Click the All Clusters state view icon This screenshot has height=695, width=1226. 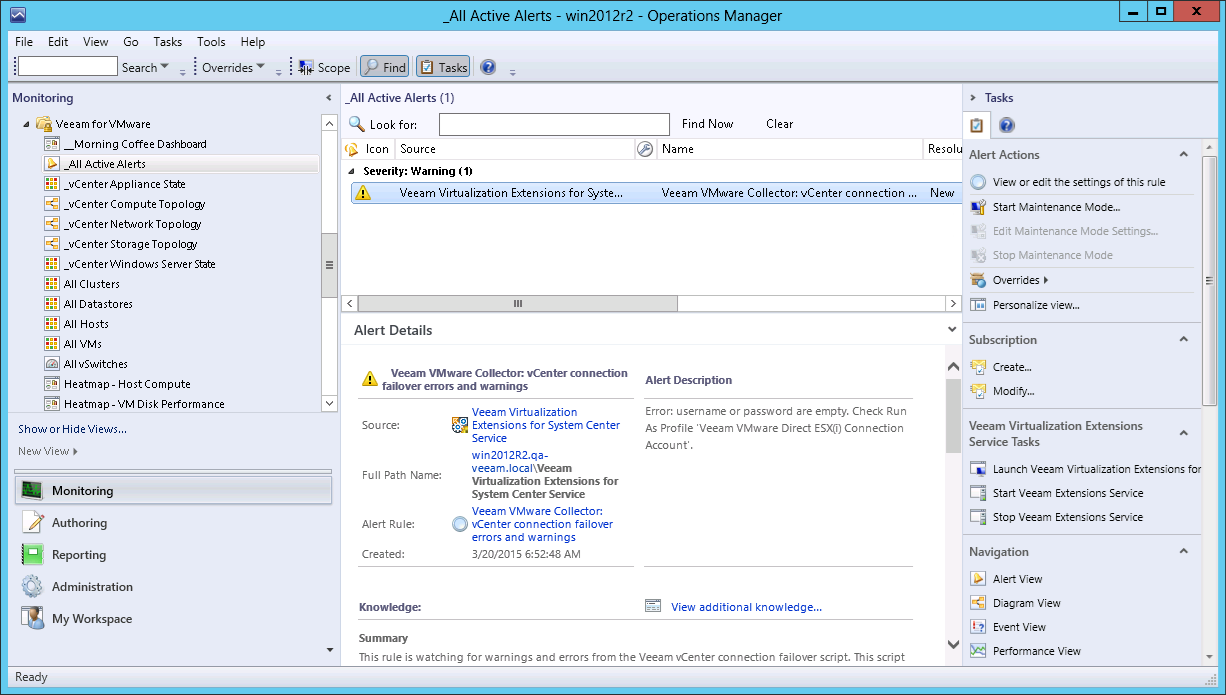pyautogui.click(x=52, y=284)
